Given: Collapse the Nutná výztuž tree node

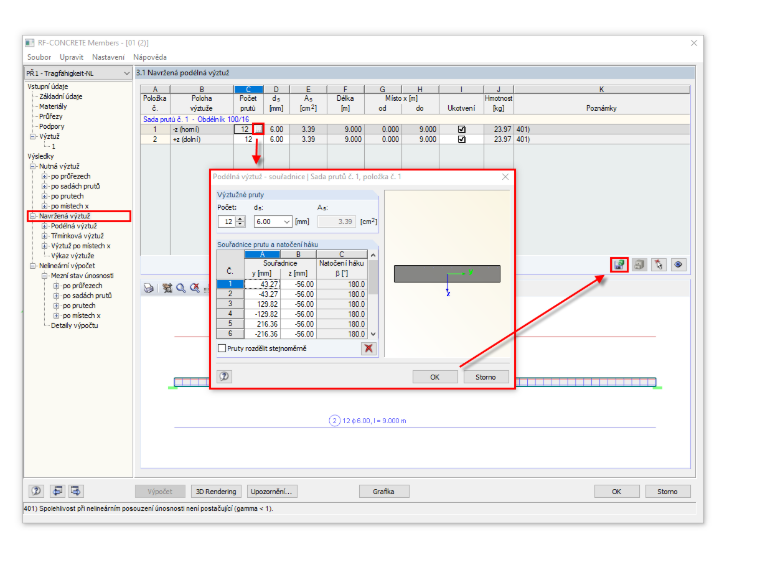Looking at the screenshot, I should click(x=33, y=166).
